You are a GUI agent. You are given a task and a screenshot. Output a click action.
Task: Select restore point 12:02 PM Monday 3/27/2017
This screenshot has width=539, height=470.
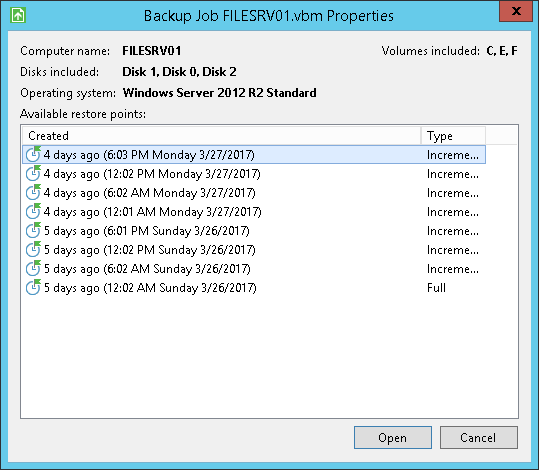[x=254, y=174]
